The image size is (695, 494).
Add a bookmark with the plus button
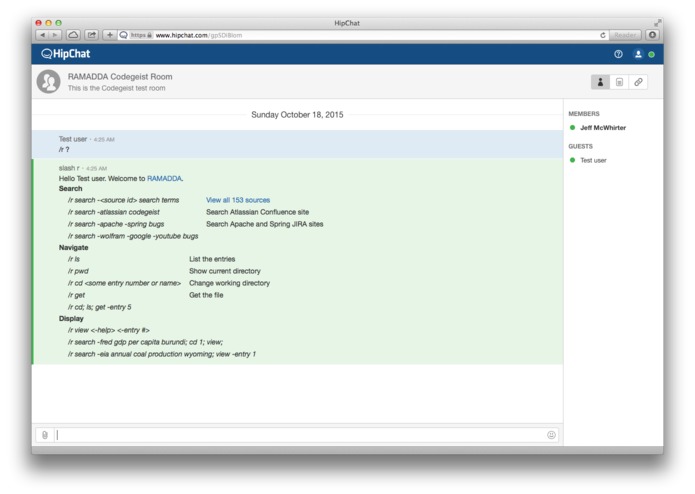pyautogui.click(x=109, y=35)
